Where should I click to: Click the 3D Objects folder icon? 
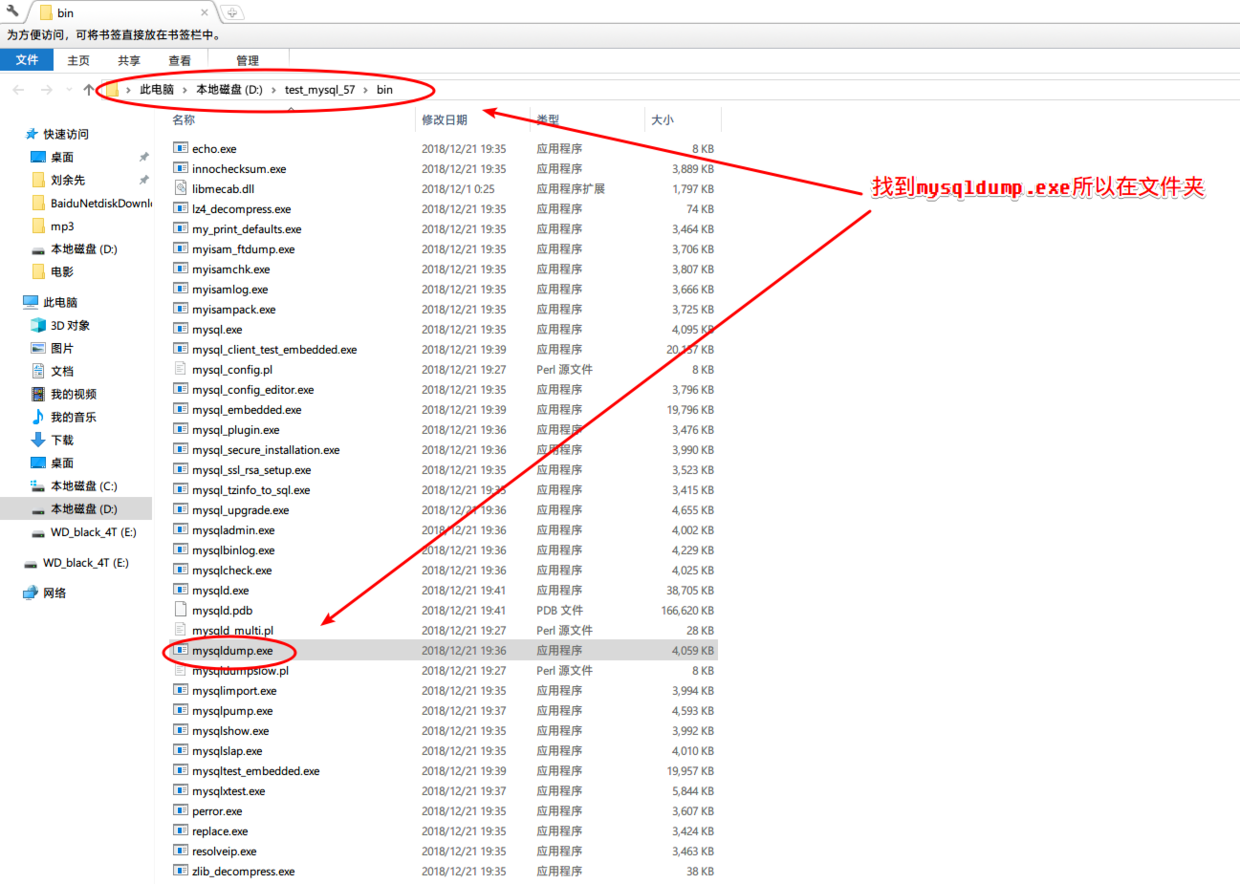click(38, 325)
